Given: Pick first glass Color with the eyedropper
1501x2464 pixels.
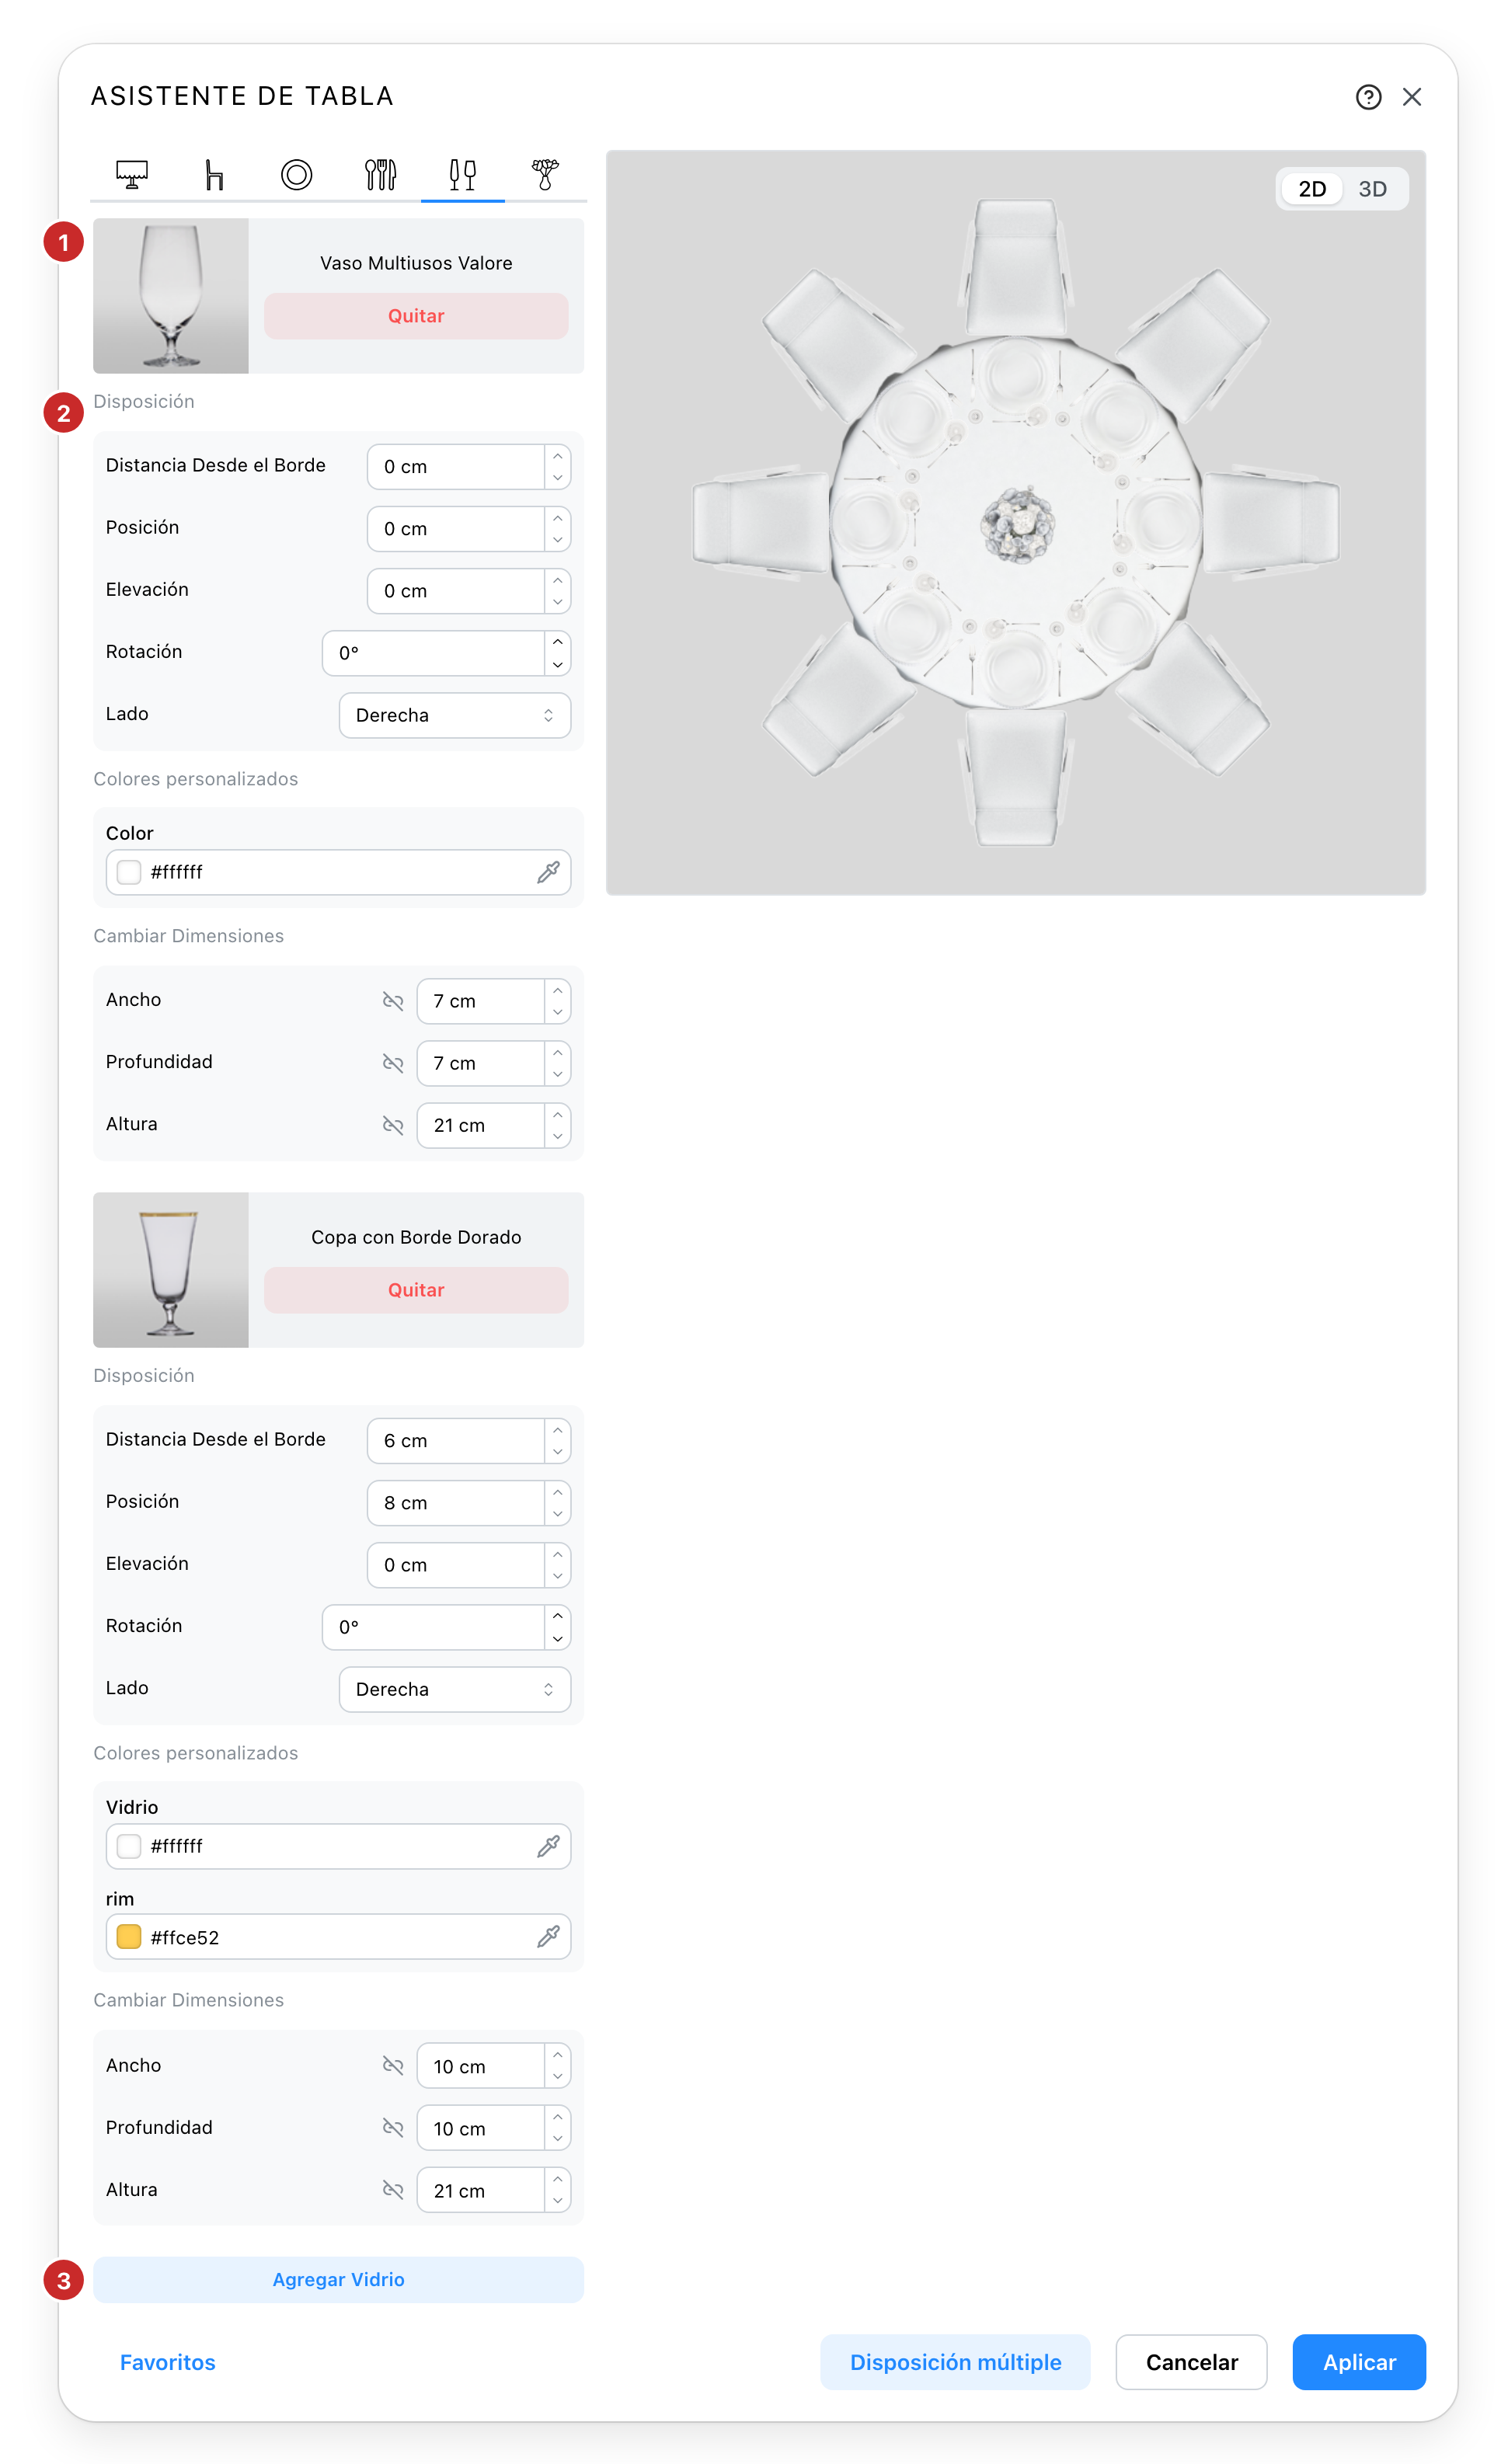Looking at the screenshot, I should pos(548,872).
